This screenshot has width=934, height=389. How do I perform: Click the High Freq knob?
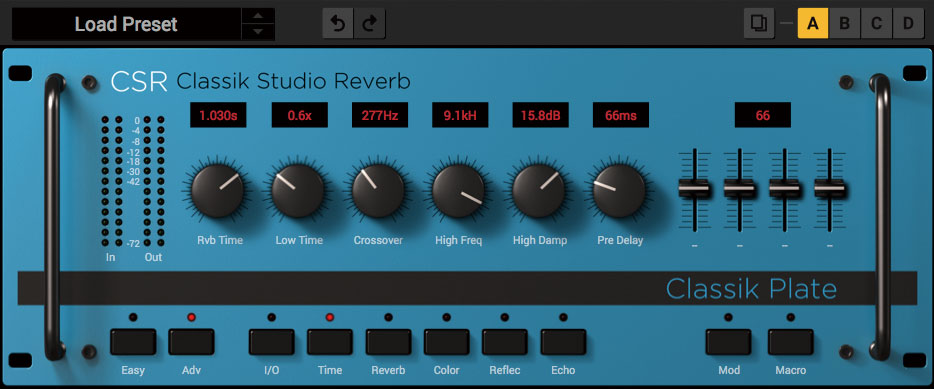459,191
